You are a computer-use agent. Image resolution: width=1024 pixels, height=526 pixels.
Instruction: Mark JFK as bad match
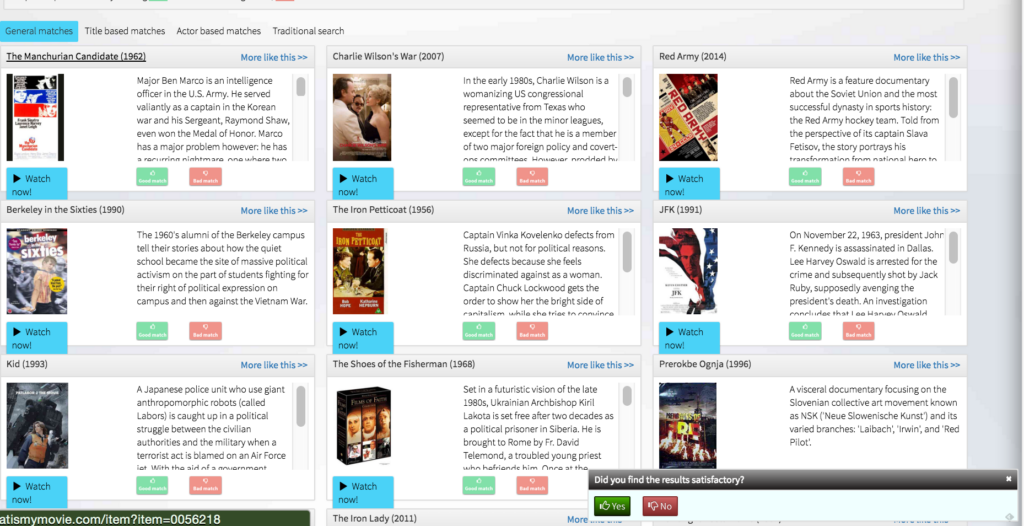858,331
